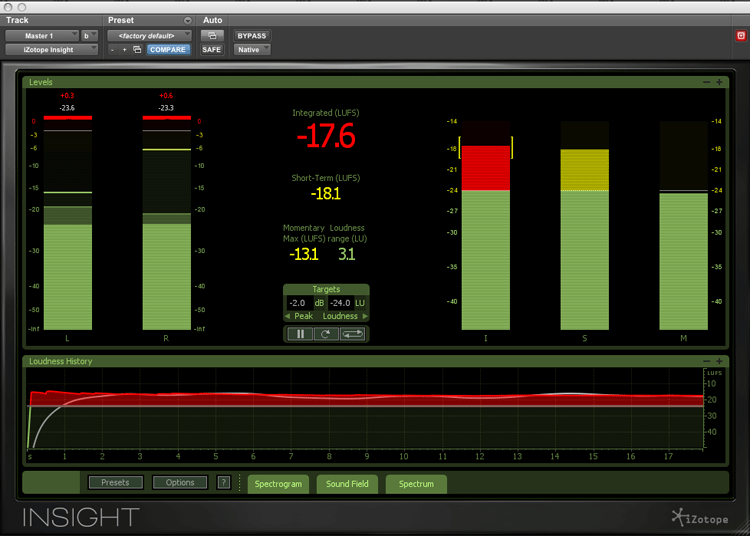Click the iZotope logo

pos(700,518)
